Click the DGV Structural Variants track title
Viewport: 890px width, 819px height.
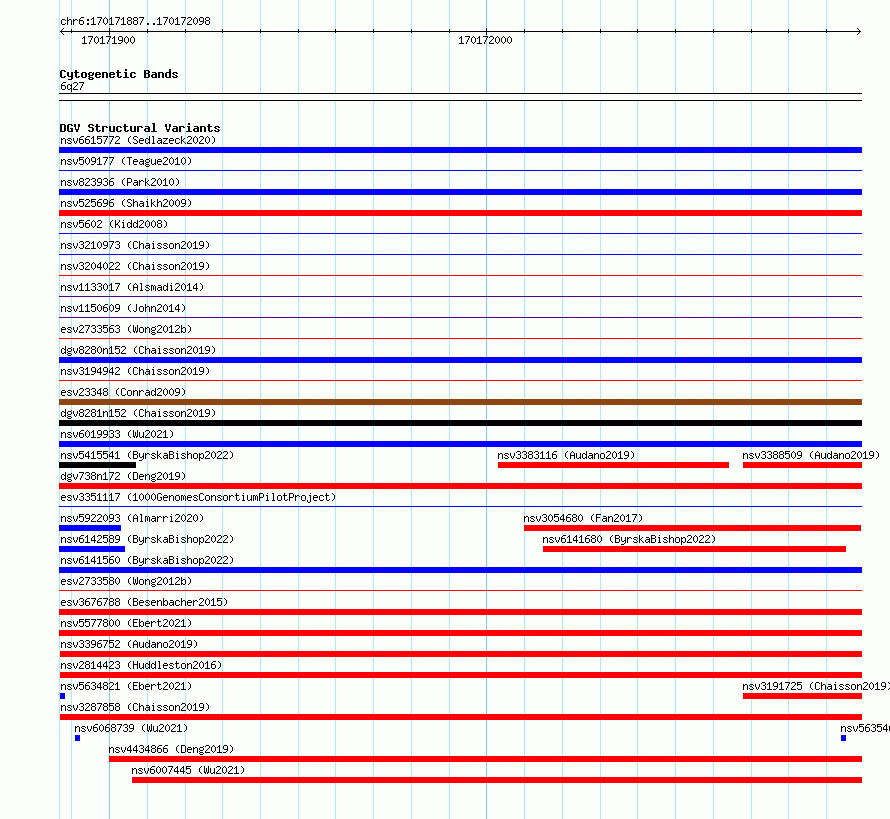tap(140, 128)
